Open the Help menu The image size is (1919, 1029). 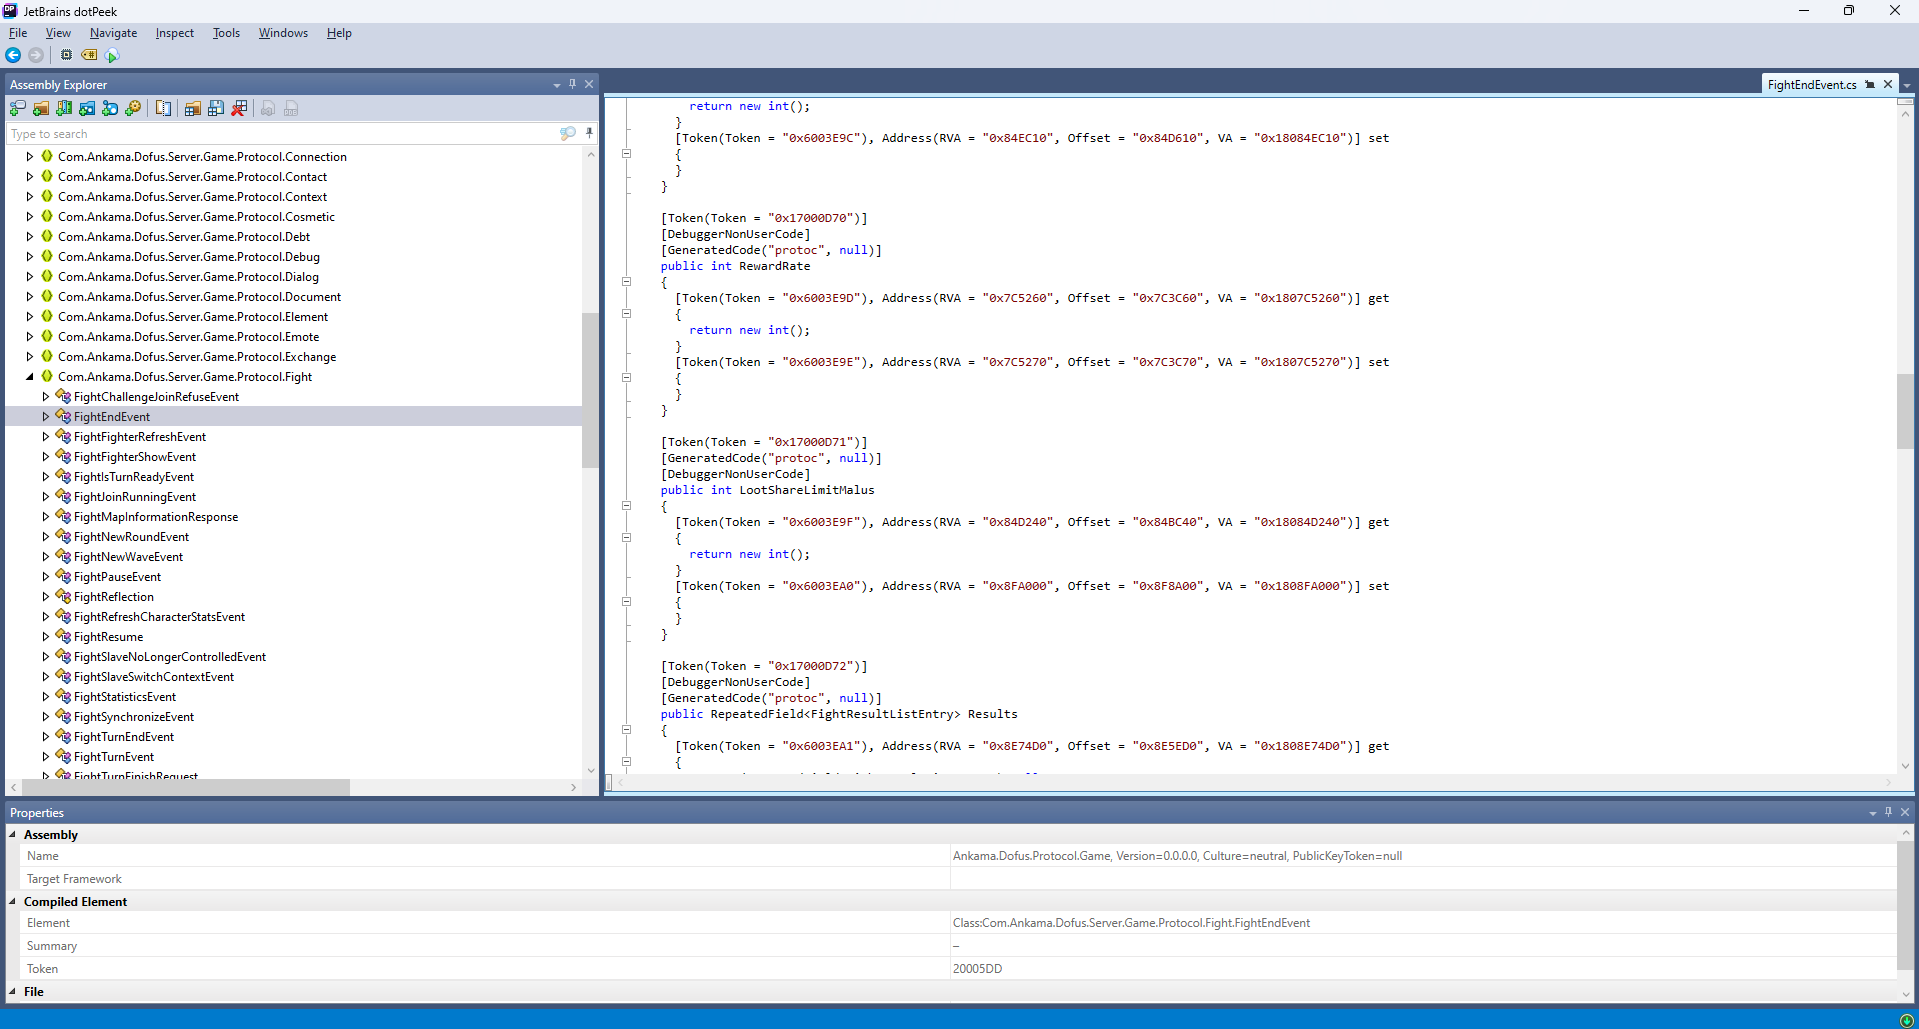coord(339,33)
